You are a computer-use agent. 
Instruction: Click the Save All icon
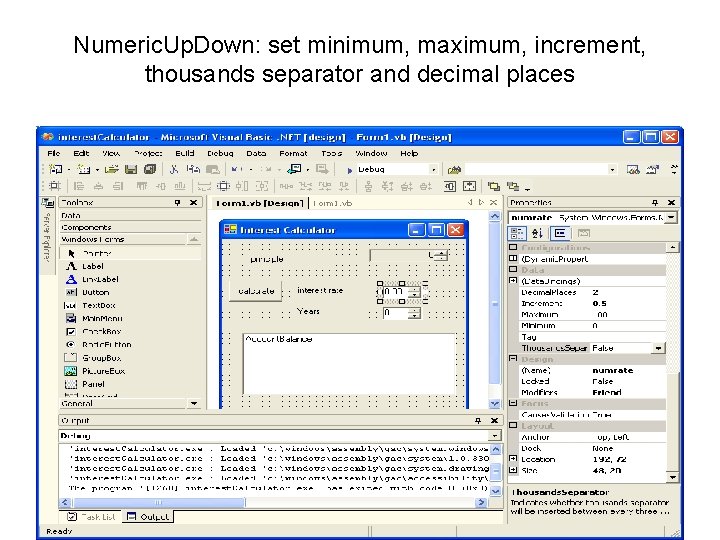150,169
